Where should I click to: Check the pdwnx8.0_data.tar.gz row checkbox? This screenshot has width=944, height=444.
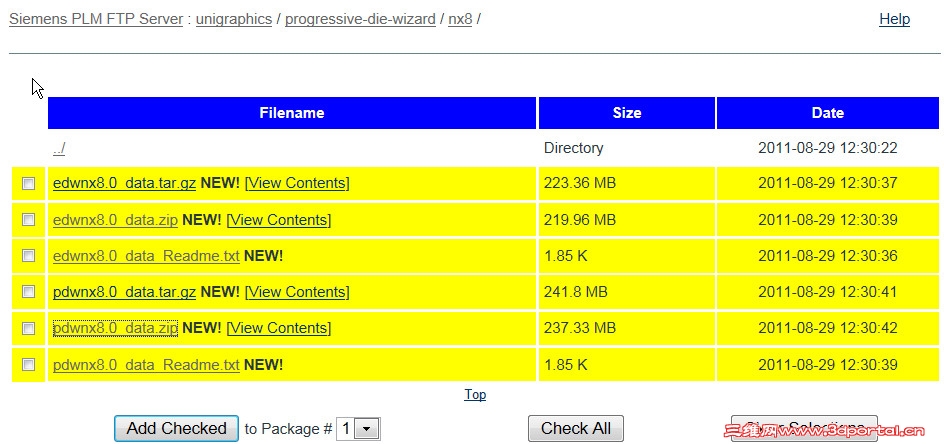tap(29, 291)
